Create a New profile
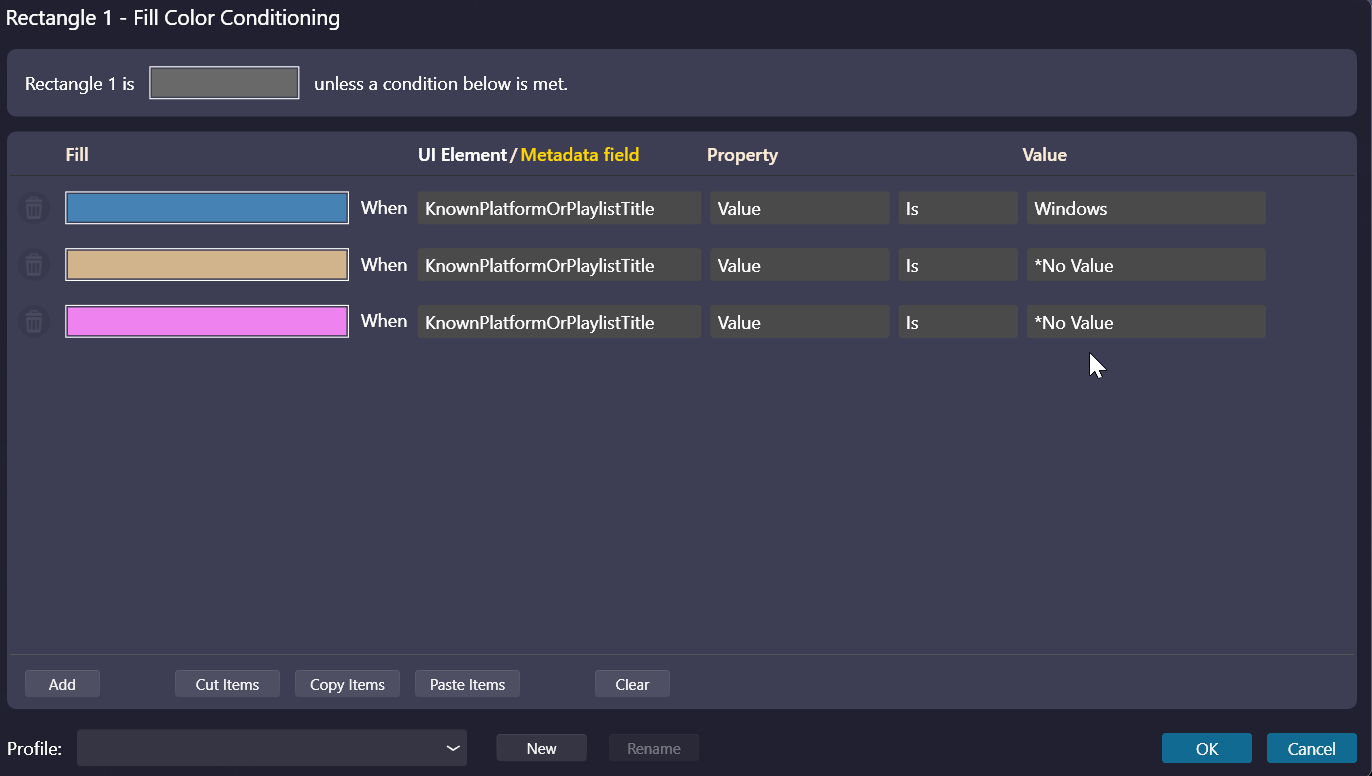The width and height of the screenshot is (1372, 776). pos(541,748)
